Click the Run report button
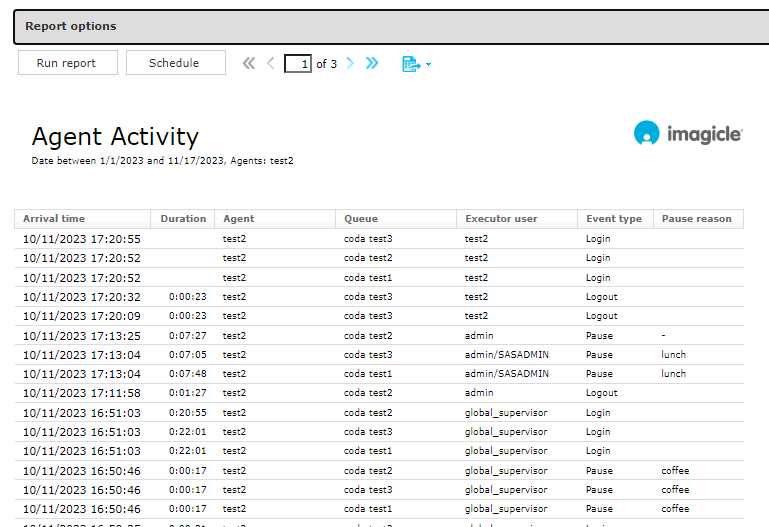This screenshot has height=527, width=769. [67, 63]
